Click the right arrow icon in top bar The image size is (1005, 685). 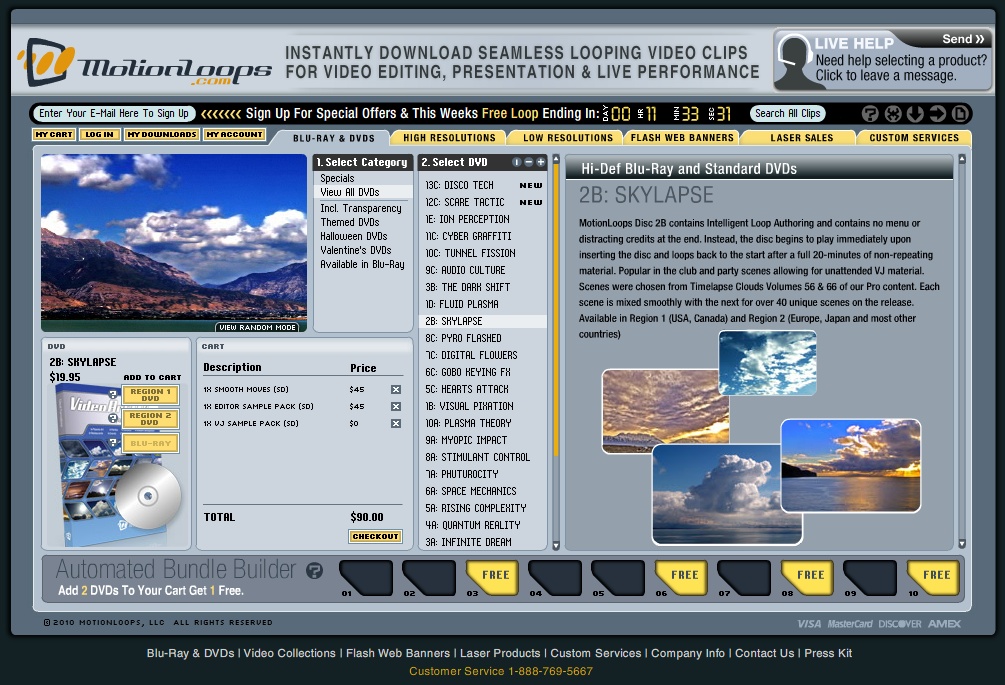pyautogui.click(x=938, y=113)
